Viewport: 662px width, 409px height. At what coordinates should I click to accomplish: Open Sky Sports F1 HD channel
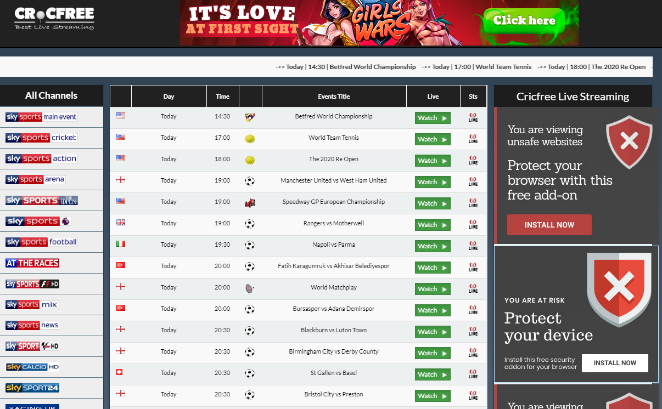[x=33, y=284]
